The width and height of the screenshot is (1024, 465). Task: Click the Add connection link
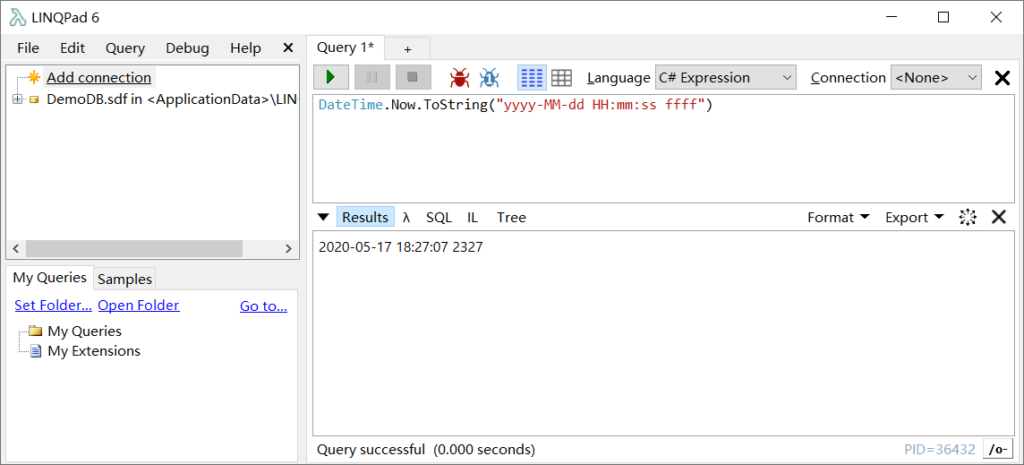(x=99, y=78)
